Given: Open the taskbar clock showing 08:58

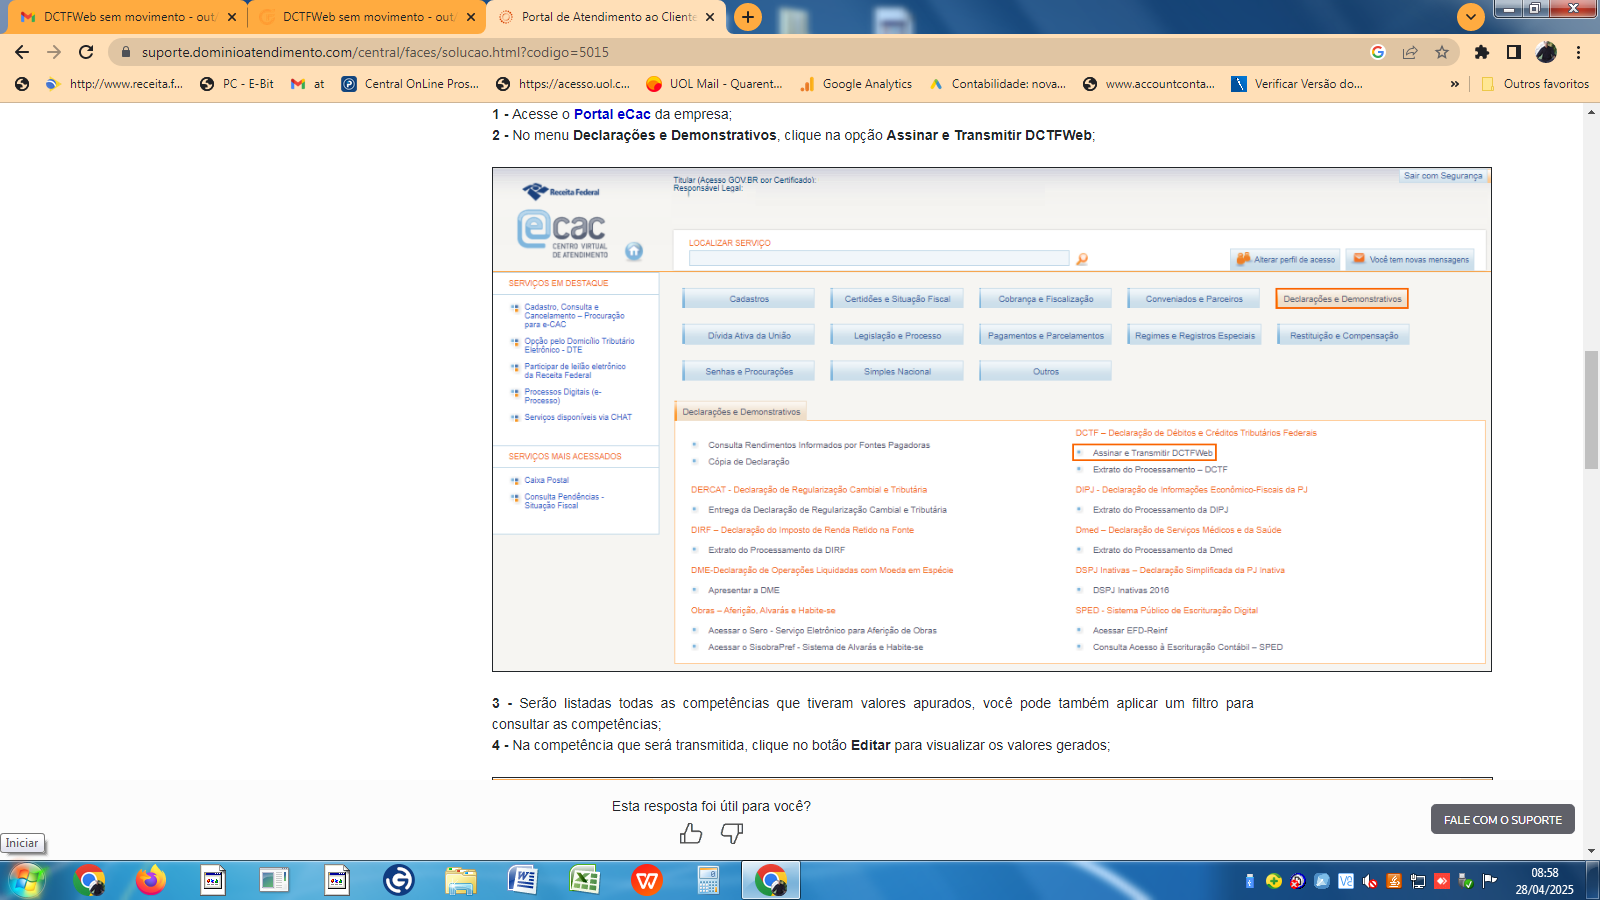Looking at the screenshot, I should tap(1544, 881).
